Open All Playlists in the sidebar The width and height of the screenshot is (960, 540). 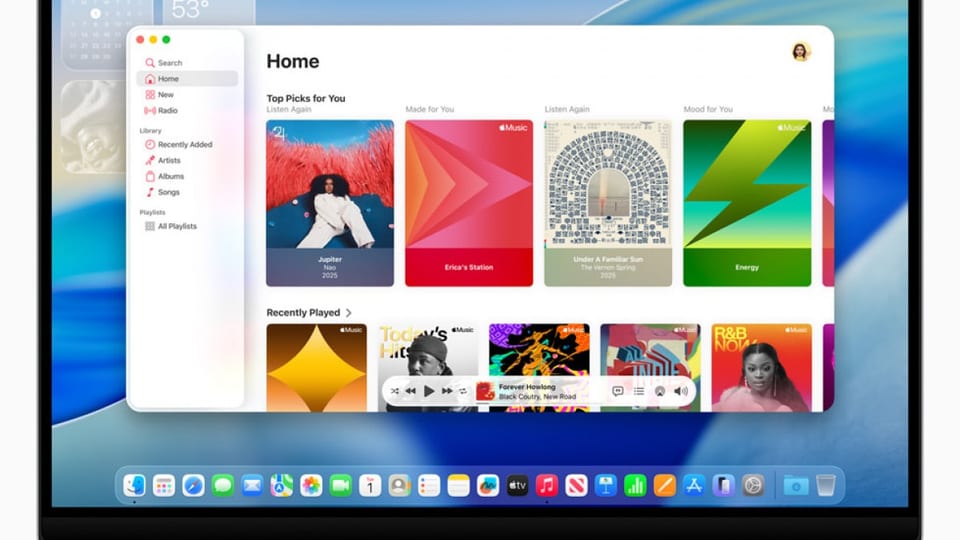pyautogui.click(x=187, y=226)
